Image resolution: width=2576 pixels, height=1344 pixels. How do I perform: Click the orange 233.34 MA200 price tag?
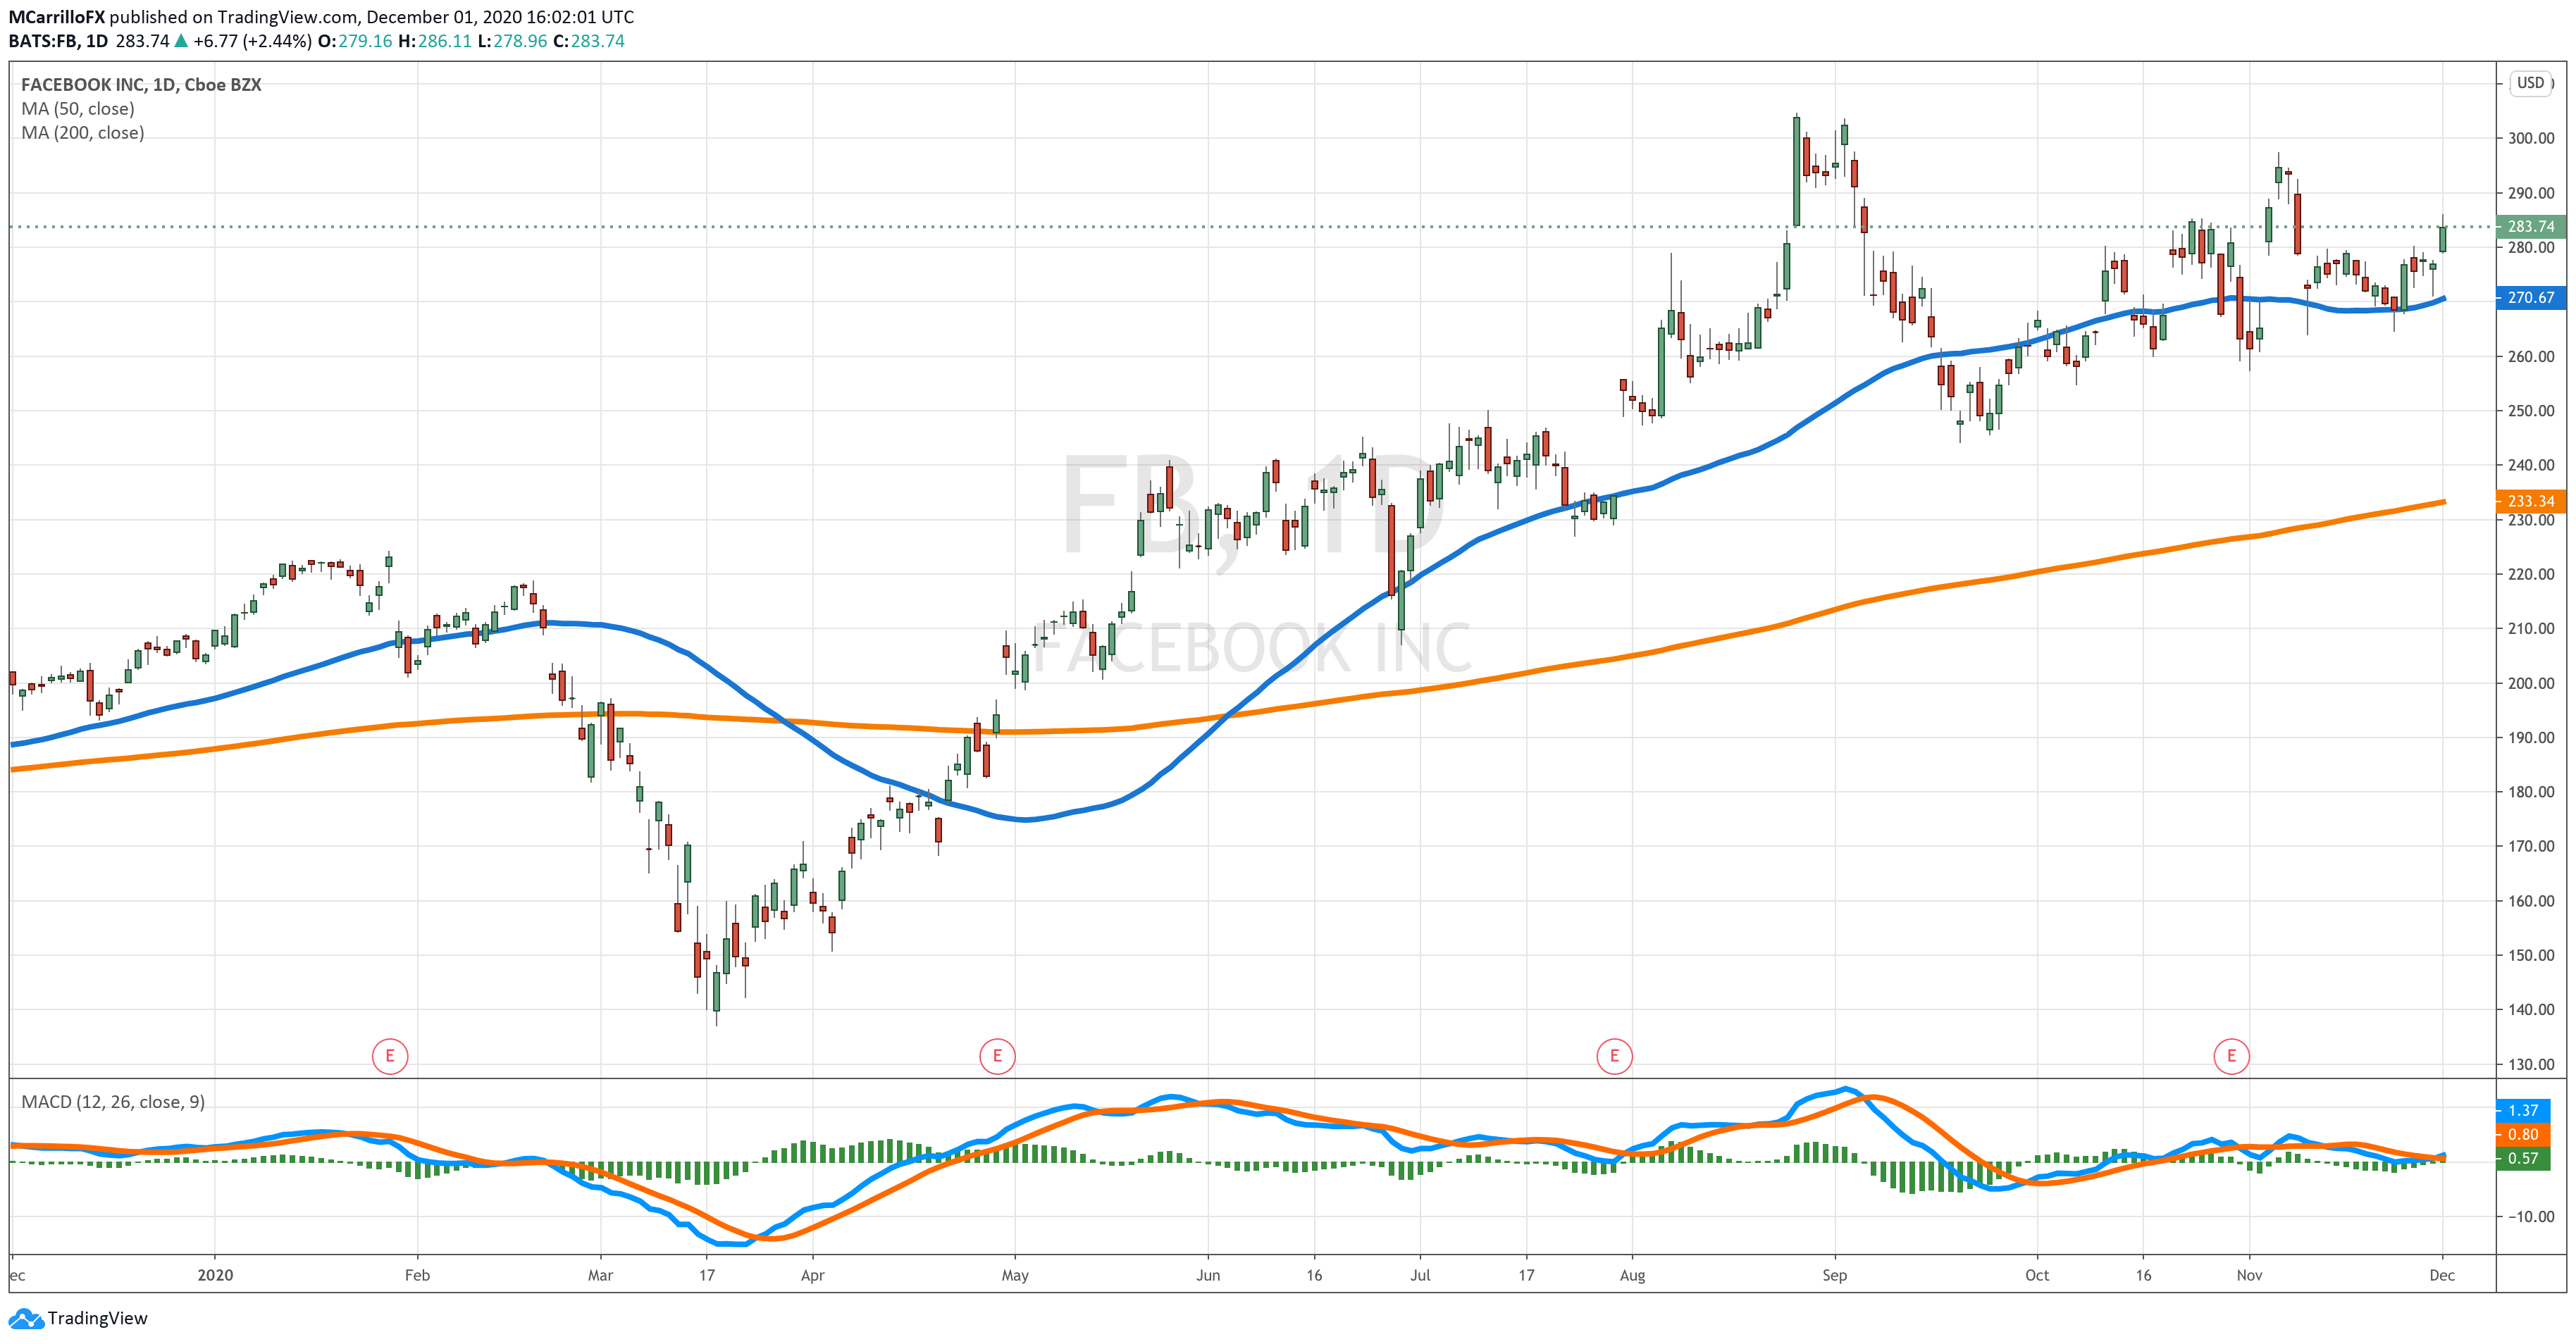[2530, 502]
